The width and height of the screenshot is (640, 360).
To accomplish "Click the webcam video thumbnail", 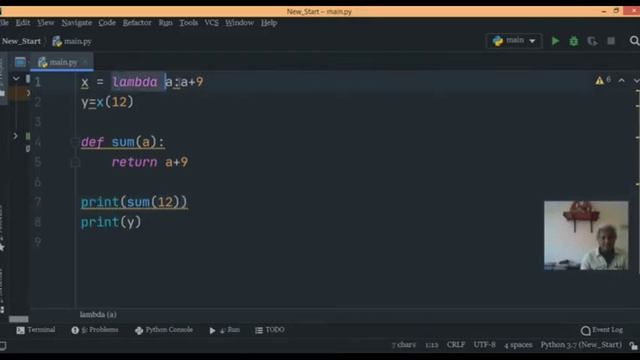I will [586, 235].
